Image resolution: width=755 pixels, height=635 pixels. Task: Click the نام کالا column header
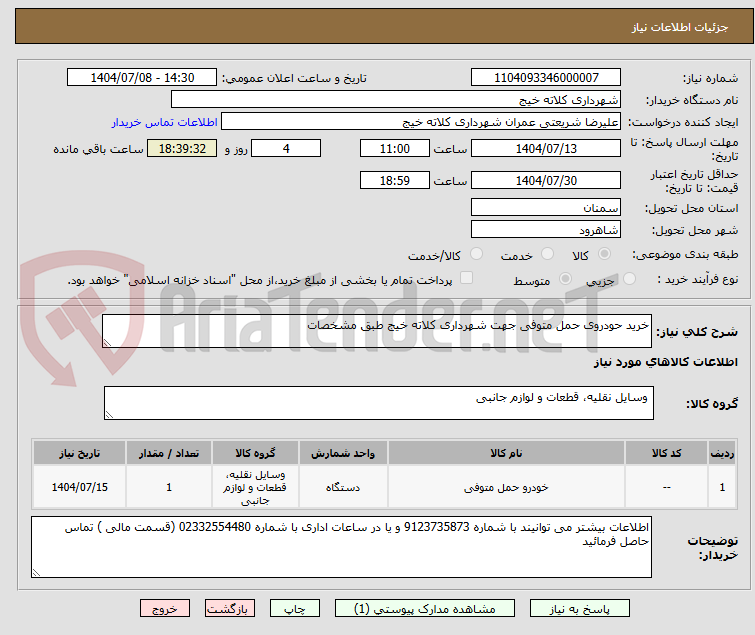[506, 453]
